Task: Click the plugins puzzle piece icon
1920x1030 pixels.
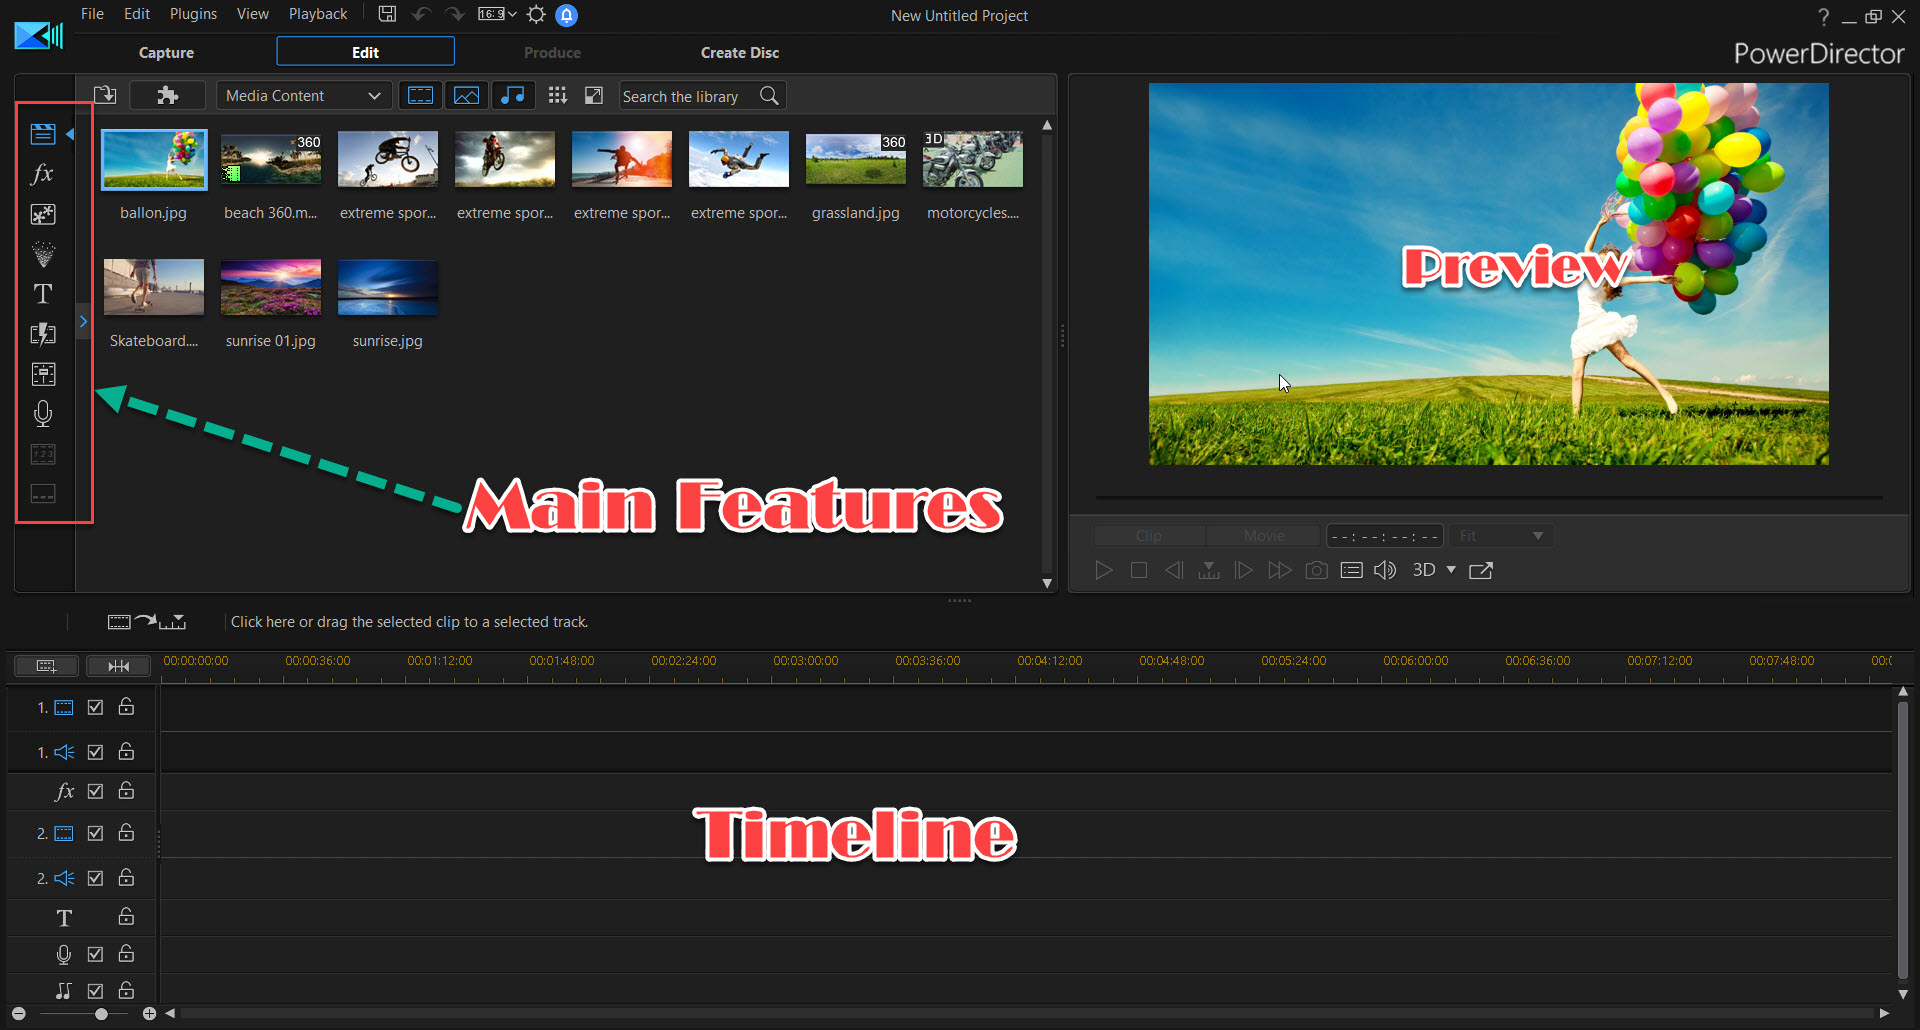Action: pos(167,96)
